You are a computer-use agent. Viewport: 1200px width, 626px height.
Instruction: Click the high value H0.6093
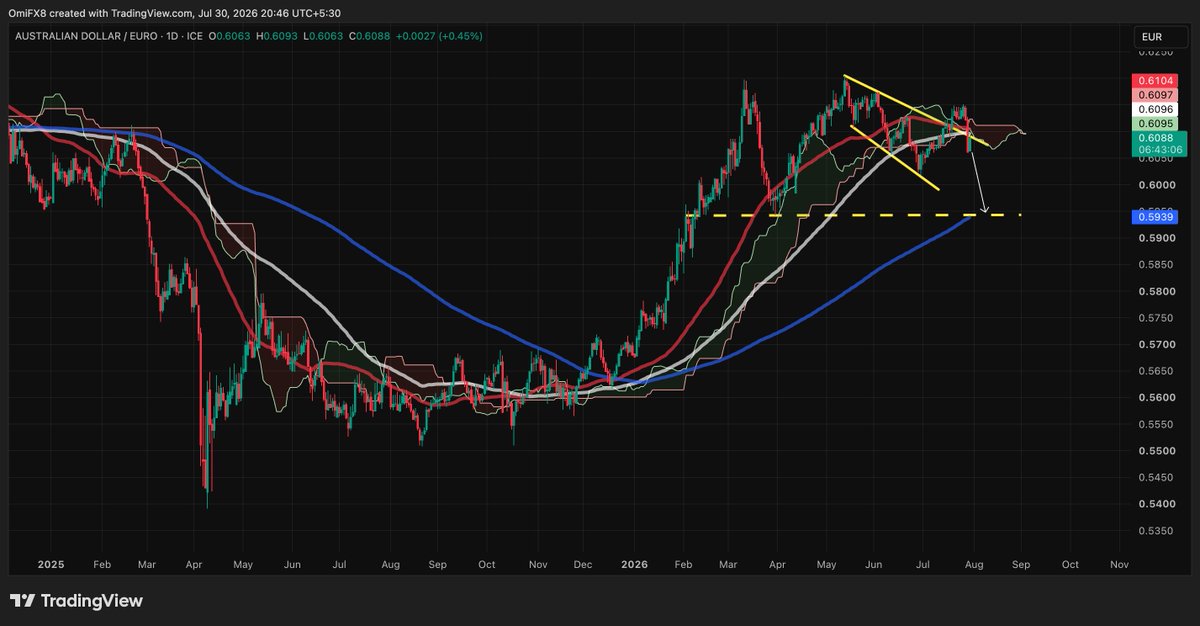pos(275,38)
